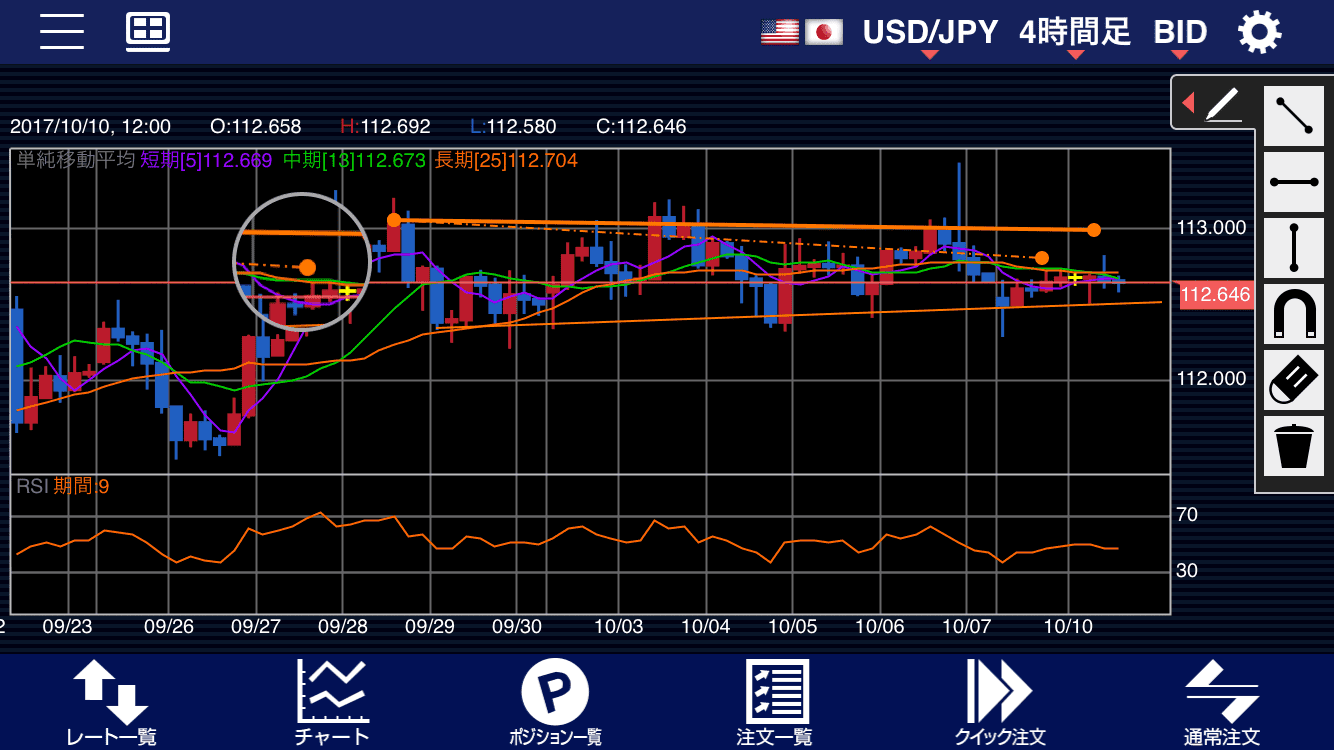The width and height of the screenshot is (1334, 750).
Task: Tap the RSI 期間:9 indicator label
Action: click(63, 487)
